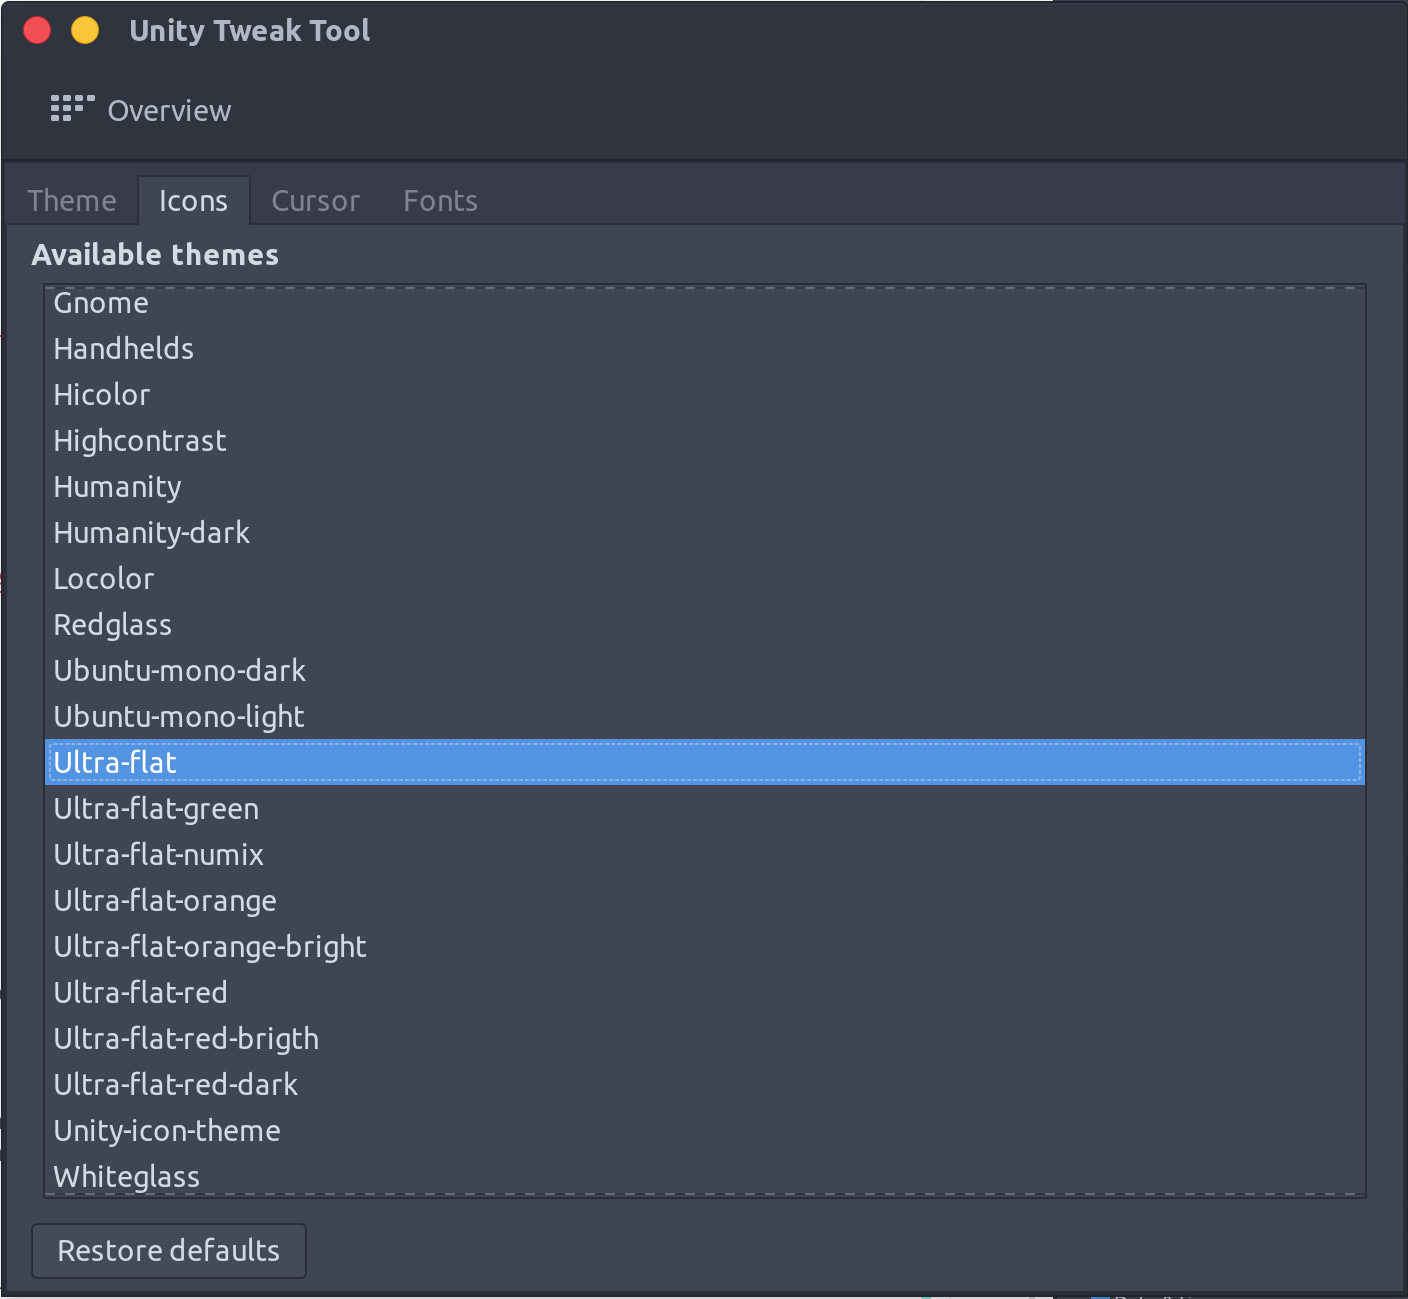This screenshot has width=1408, height=1299.
Task: Select the Handhelds icon theme
Action: tap(705, 349)
